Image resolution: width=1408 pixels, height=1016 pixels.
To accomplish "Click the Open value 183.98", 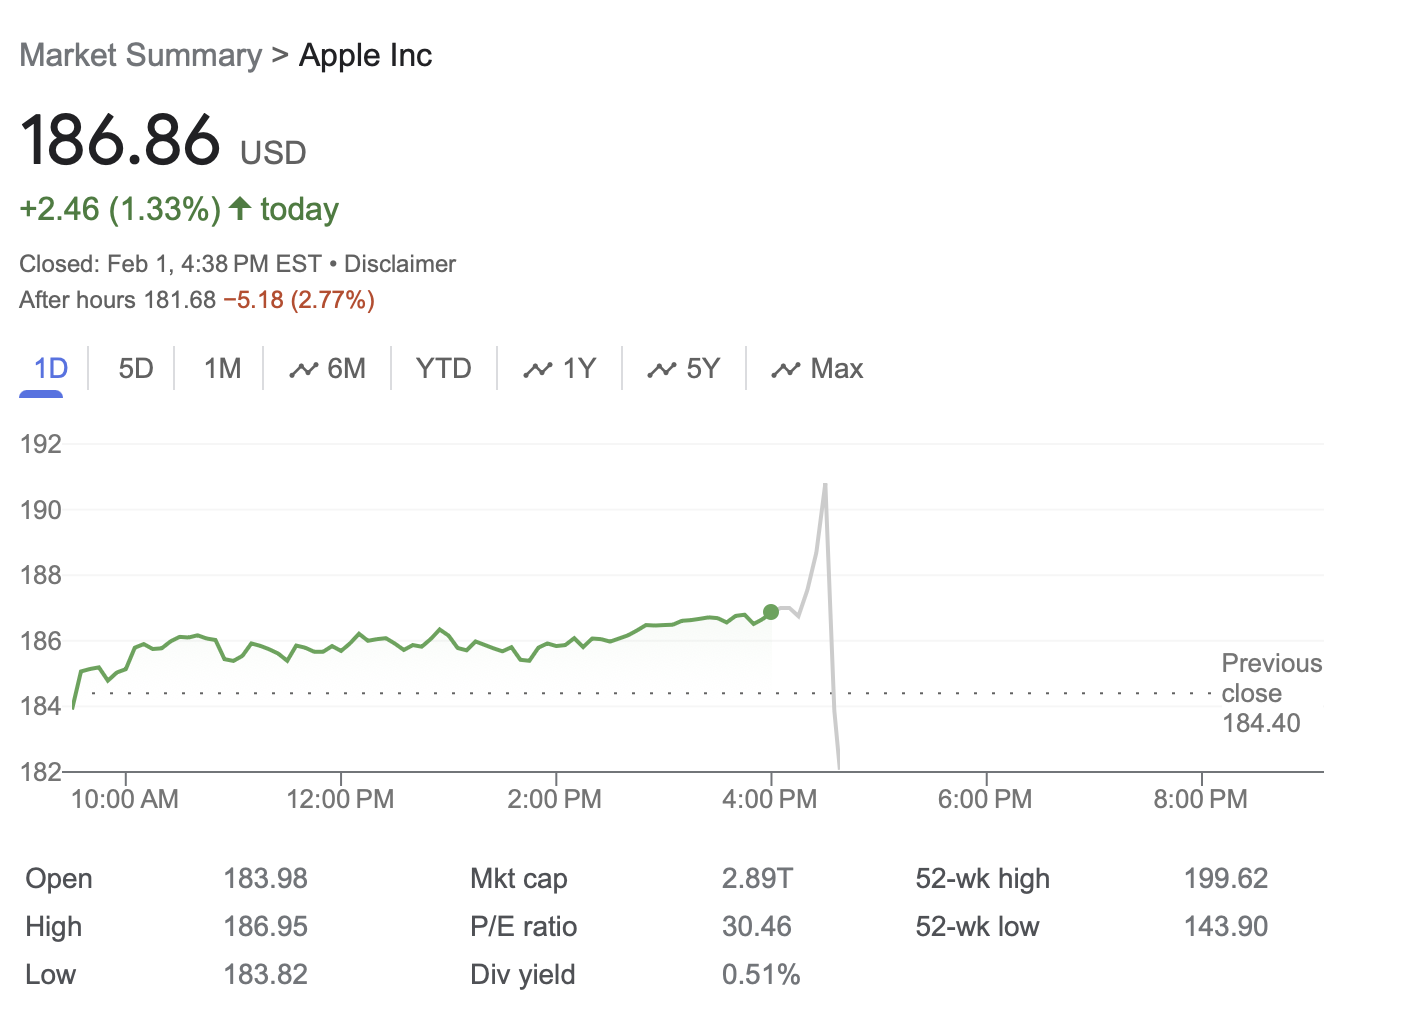I will point(265,879).
